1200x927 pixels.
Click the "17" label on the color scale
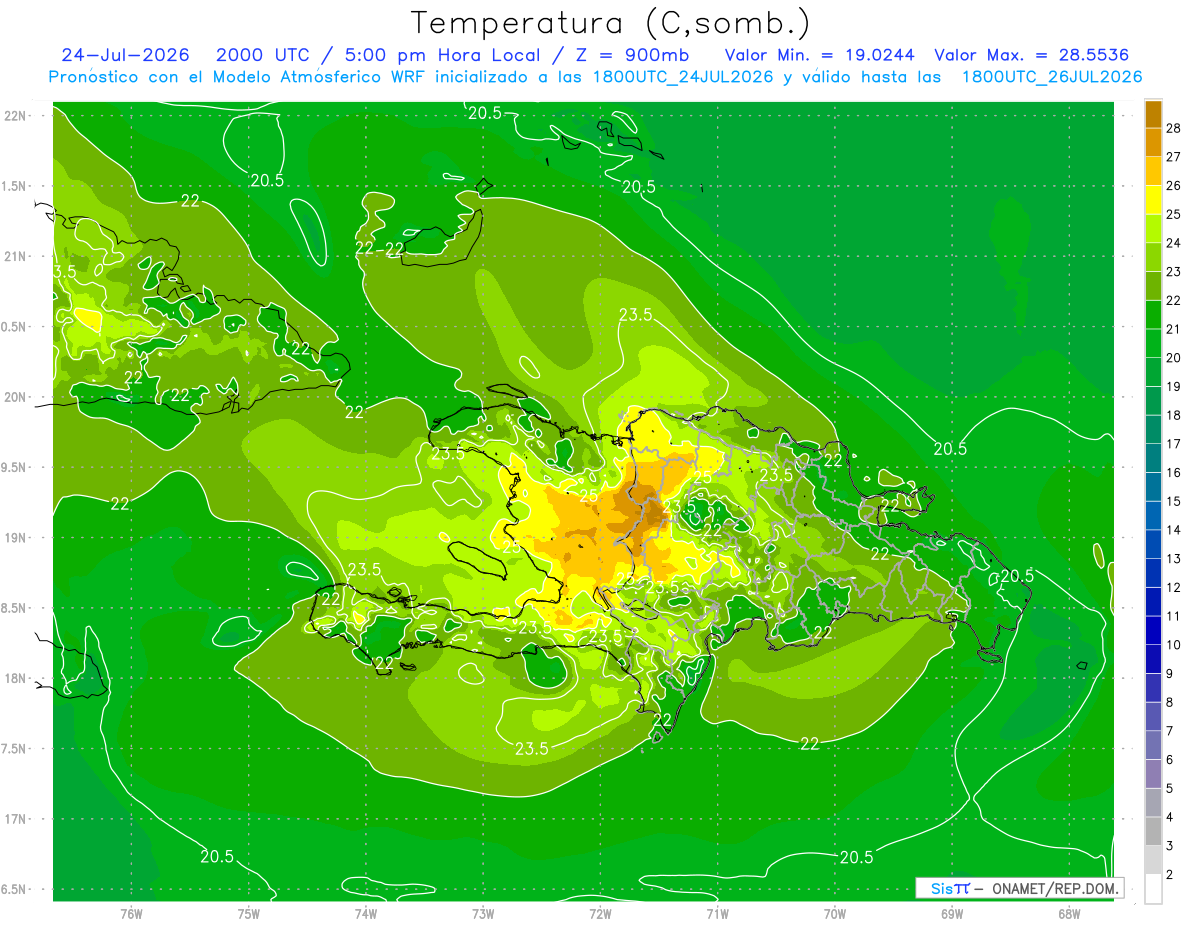point(1174,444)
